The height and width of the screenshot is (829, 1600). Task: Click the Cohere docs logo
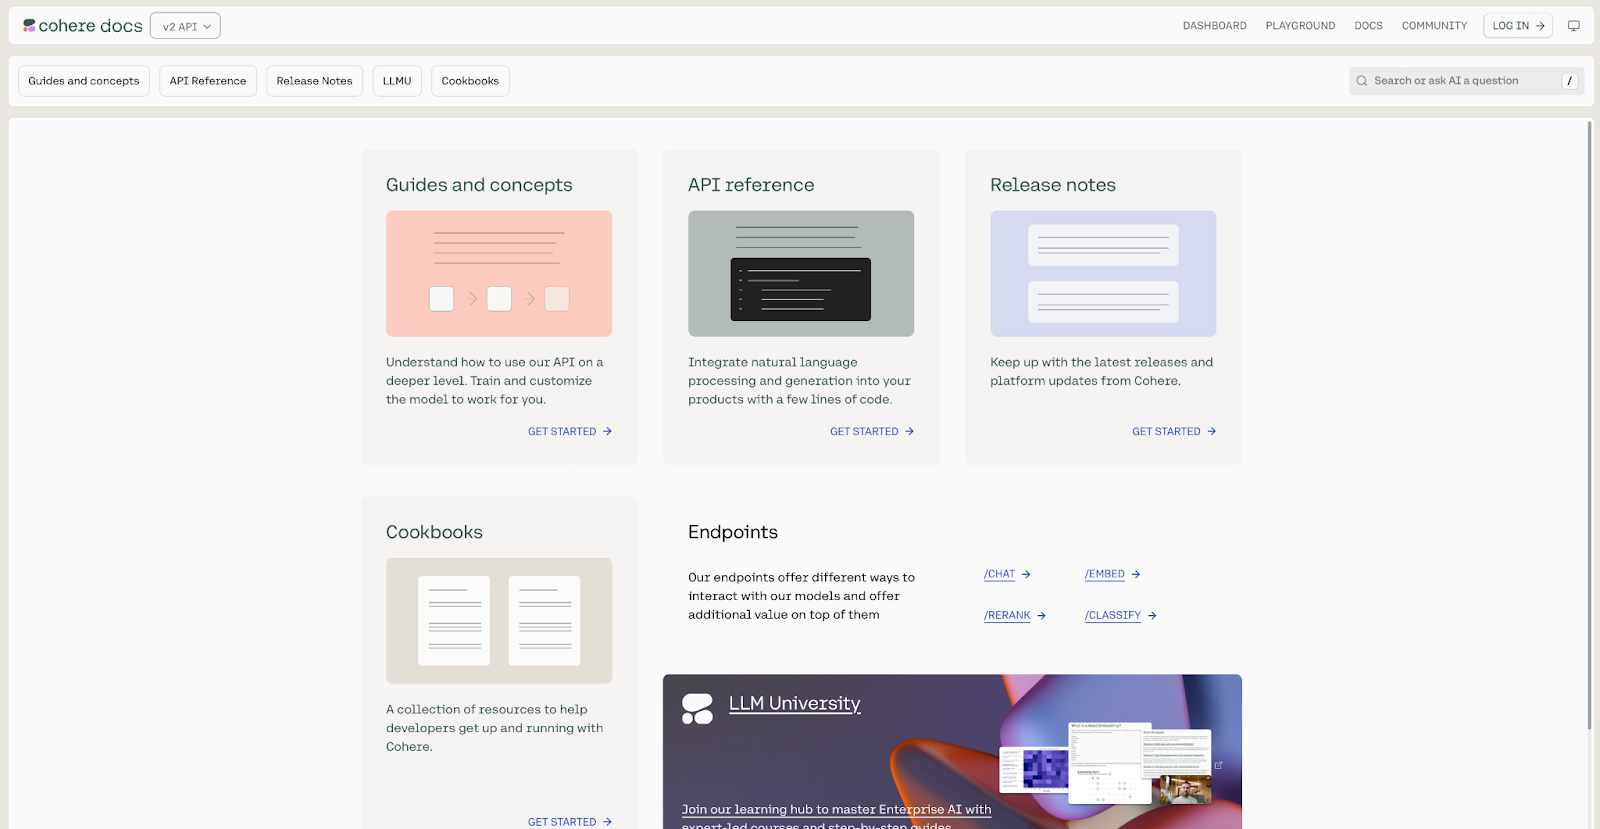point(83,26)
